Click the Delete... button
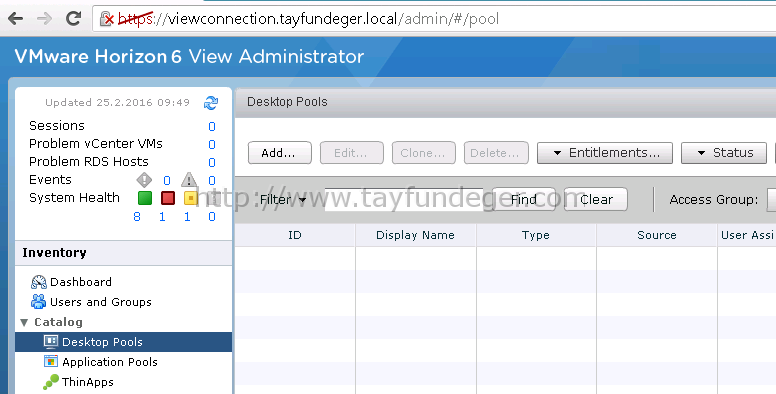 pyautogui.click(x=496, y=153)
